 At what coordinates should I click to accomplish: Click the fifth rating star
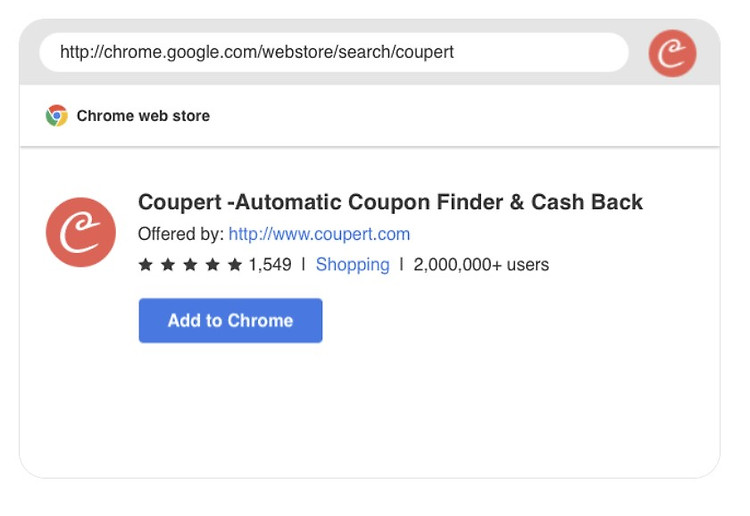tap(235, 264)
